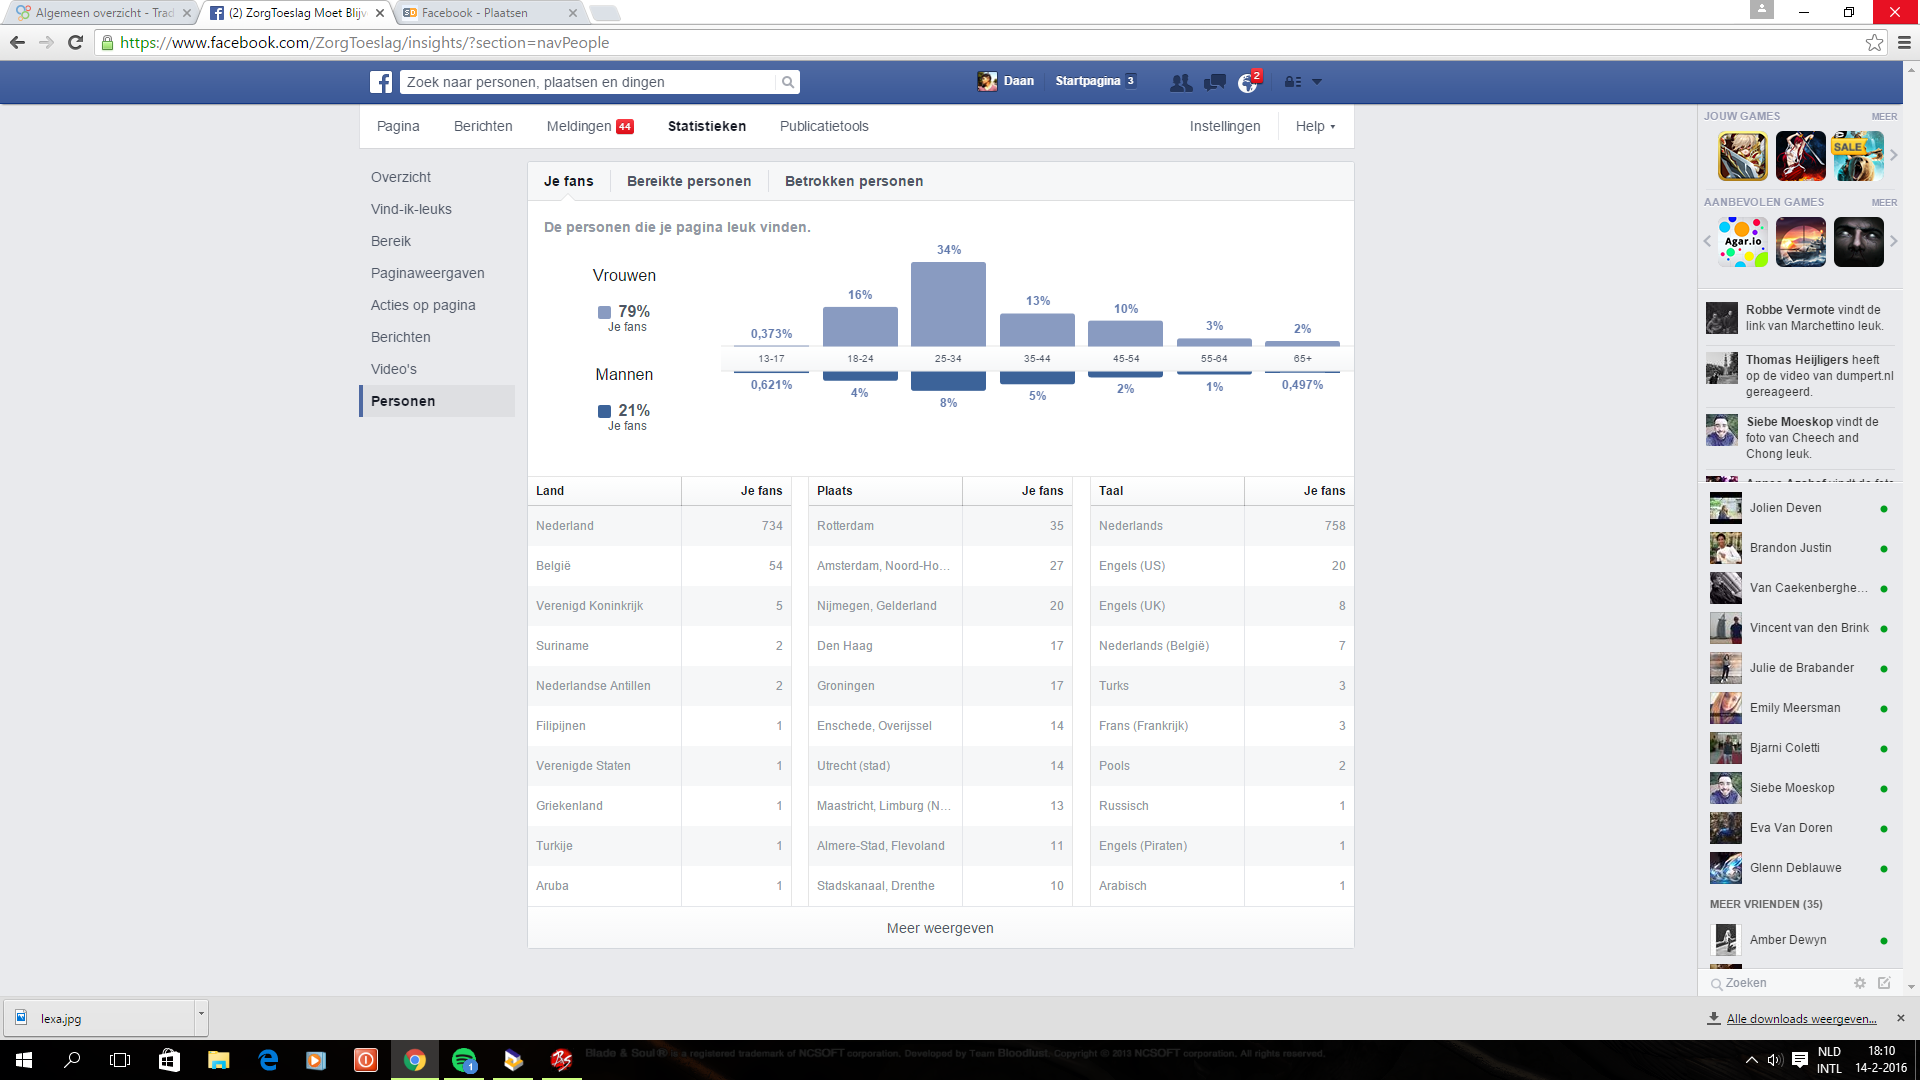Click previous arrow for Aanbevolen Games
The width and height of the screenshot is (1920, 1080).
(1707, 242)
